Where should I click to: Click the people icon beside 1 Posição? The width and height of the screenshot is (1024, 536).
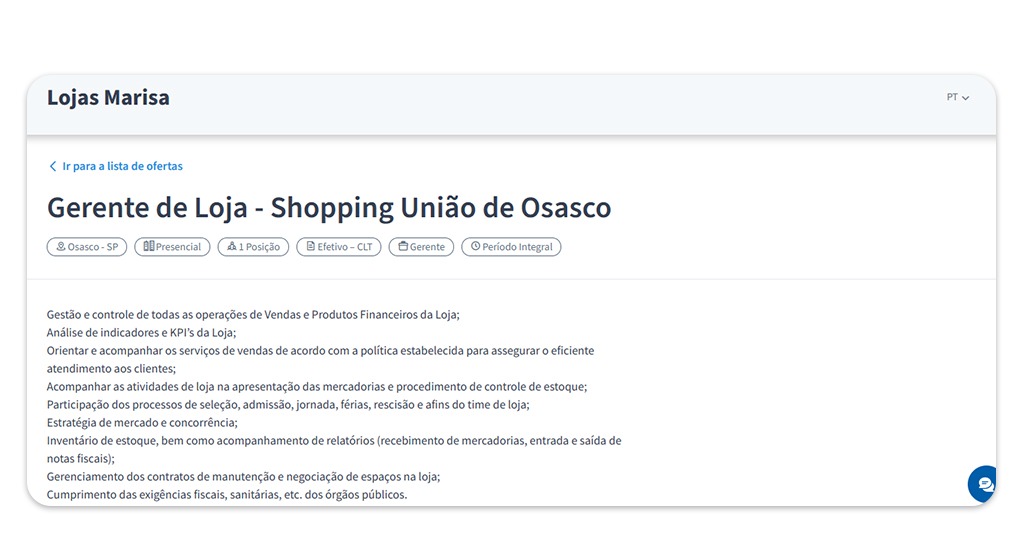(232, 247)
